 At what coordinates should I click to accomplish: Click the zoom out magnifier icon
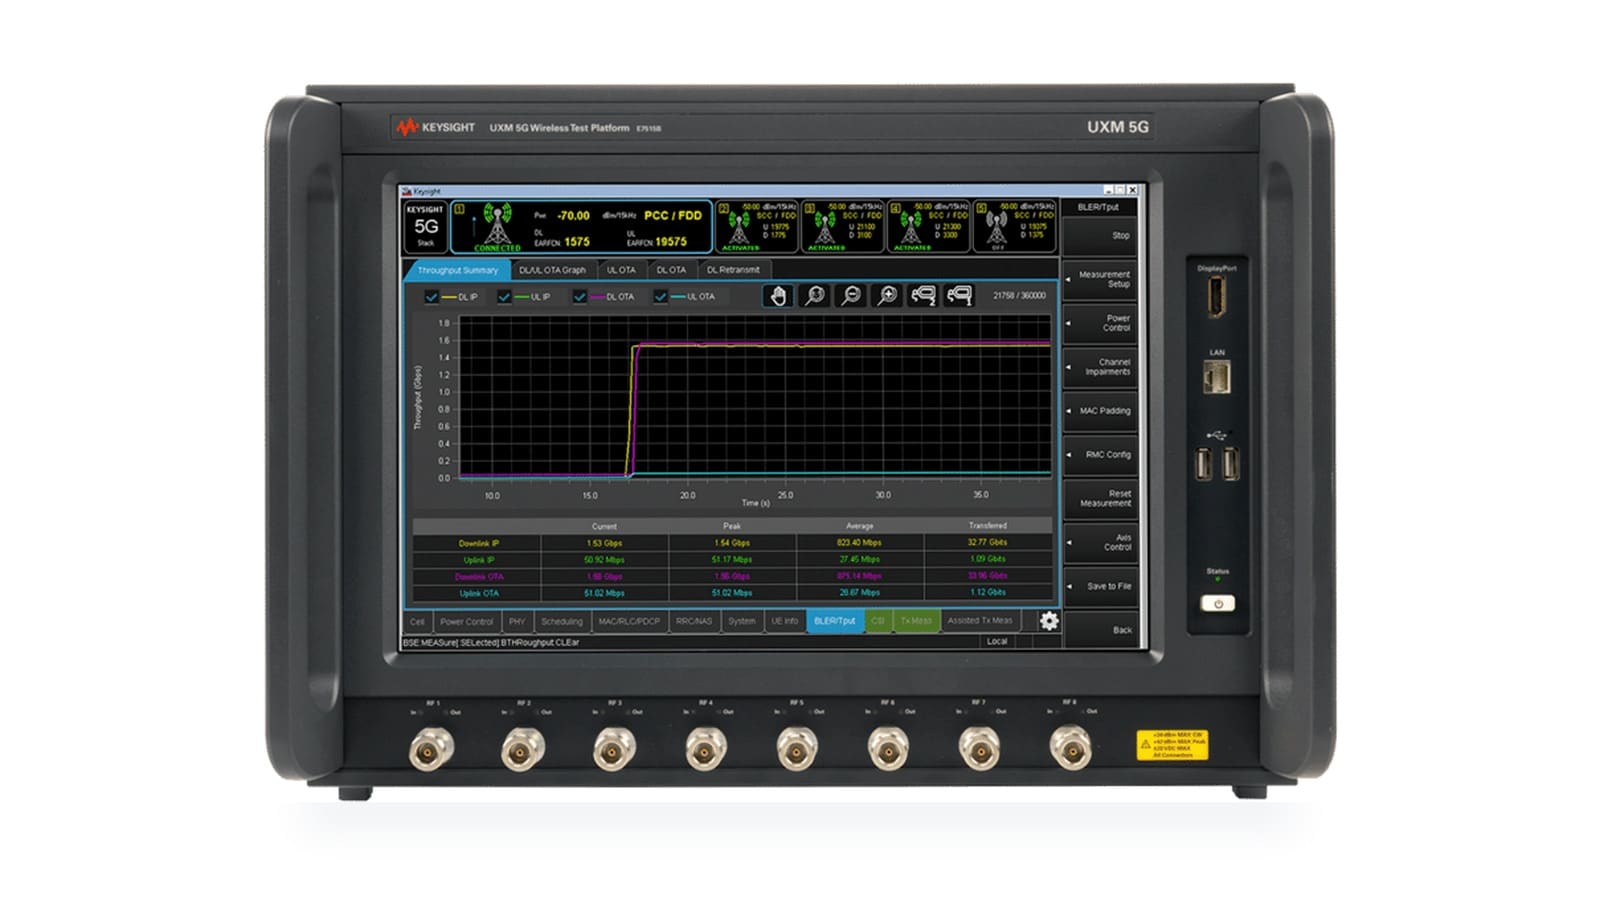[850, 295]
